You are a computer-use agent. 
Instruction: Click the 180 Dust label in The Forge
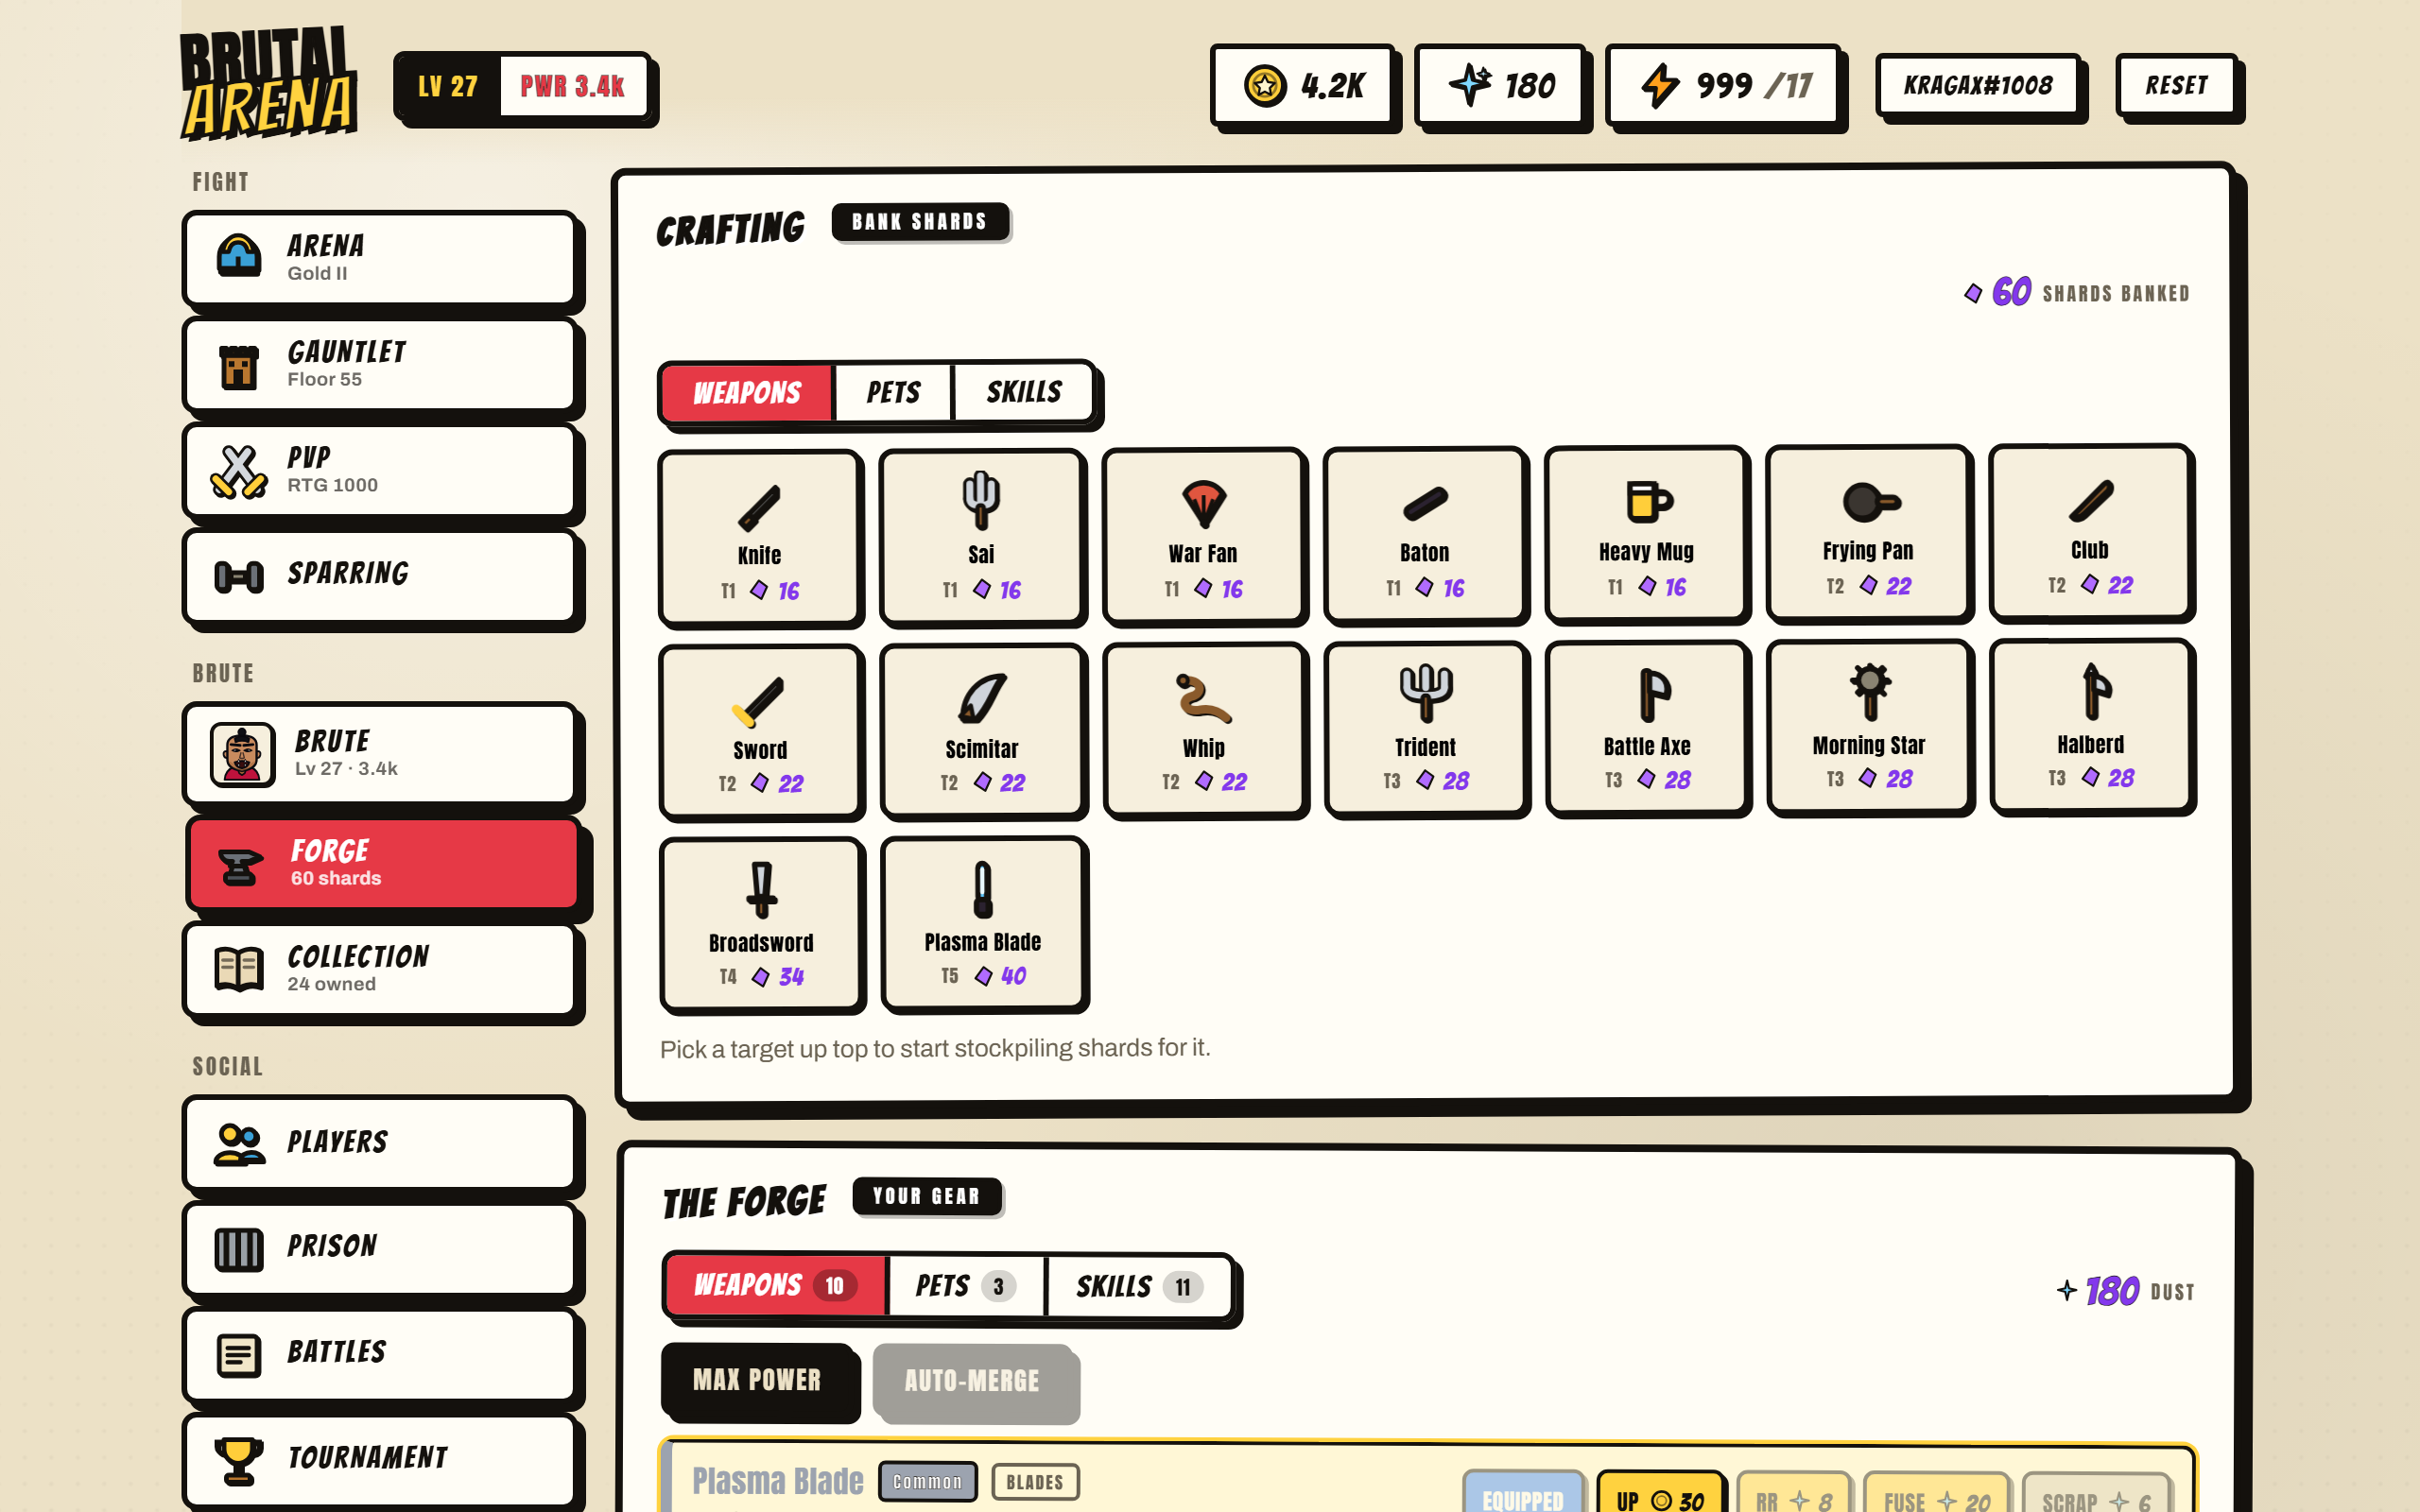[2126, 1291]
